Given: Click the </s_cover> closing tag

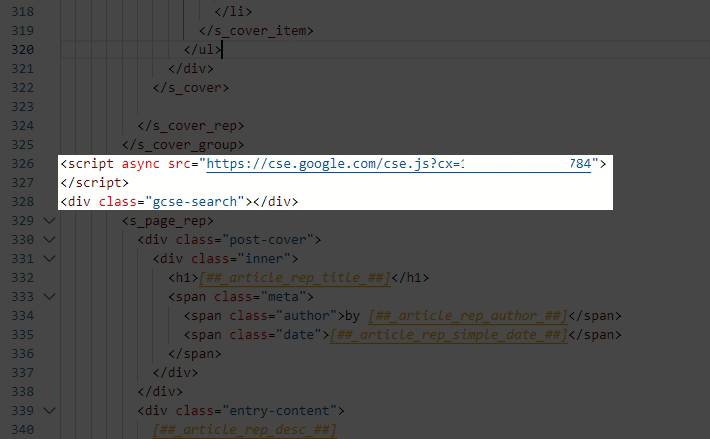Looking at the screenshot, I should 191,88.
